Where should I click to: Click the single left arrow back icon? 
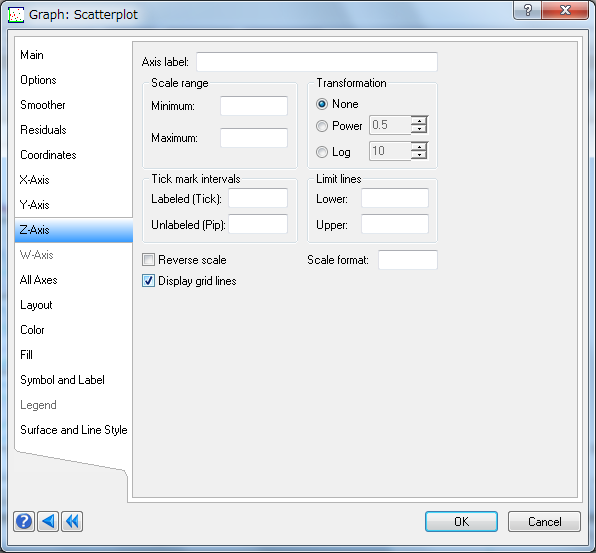pos(48,521)
